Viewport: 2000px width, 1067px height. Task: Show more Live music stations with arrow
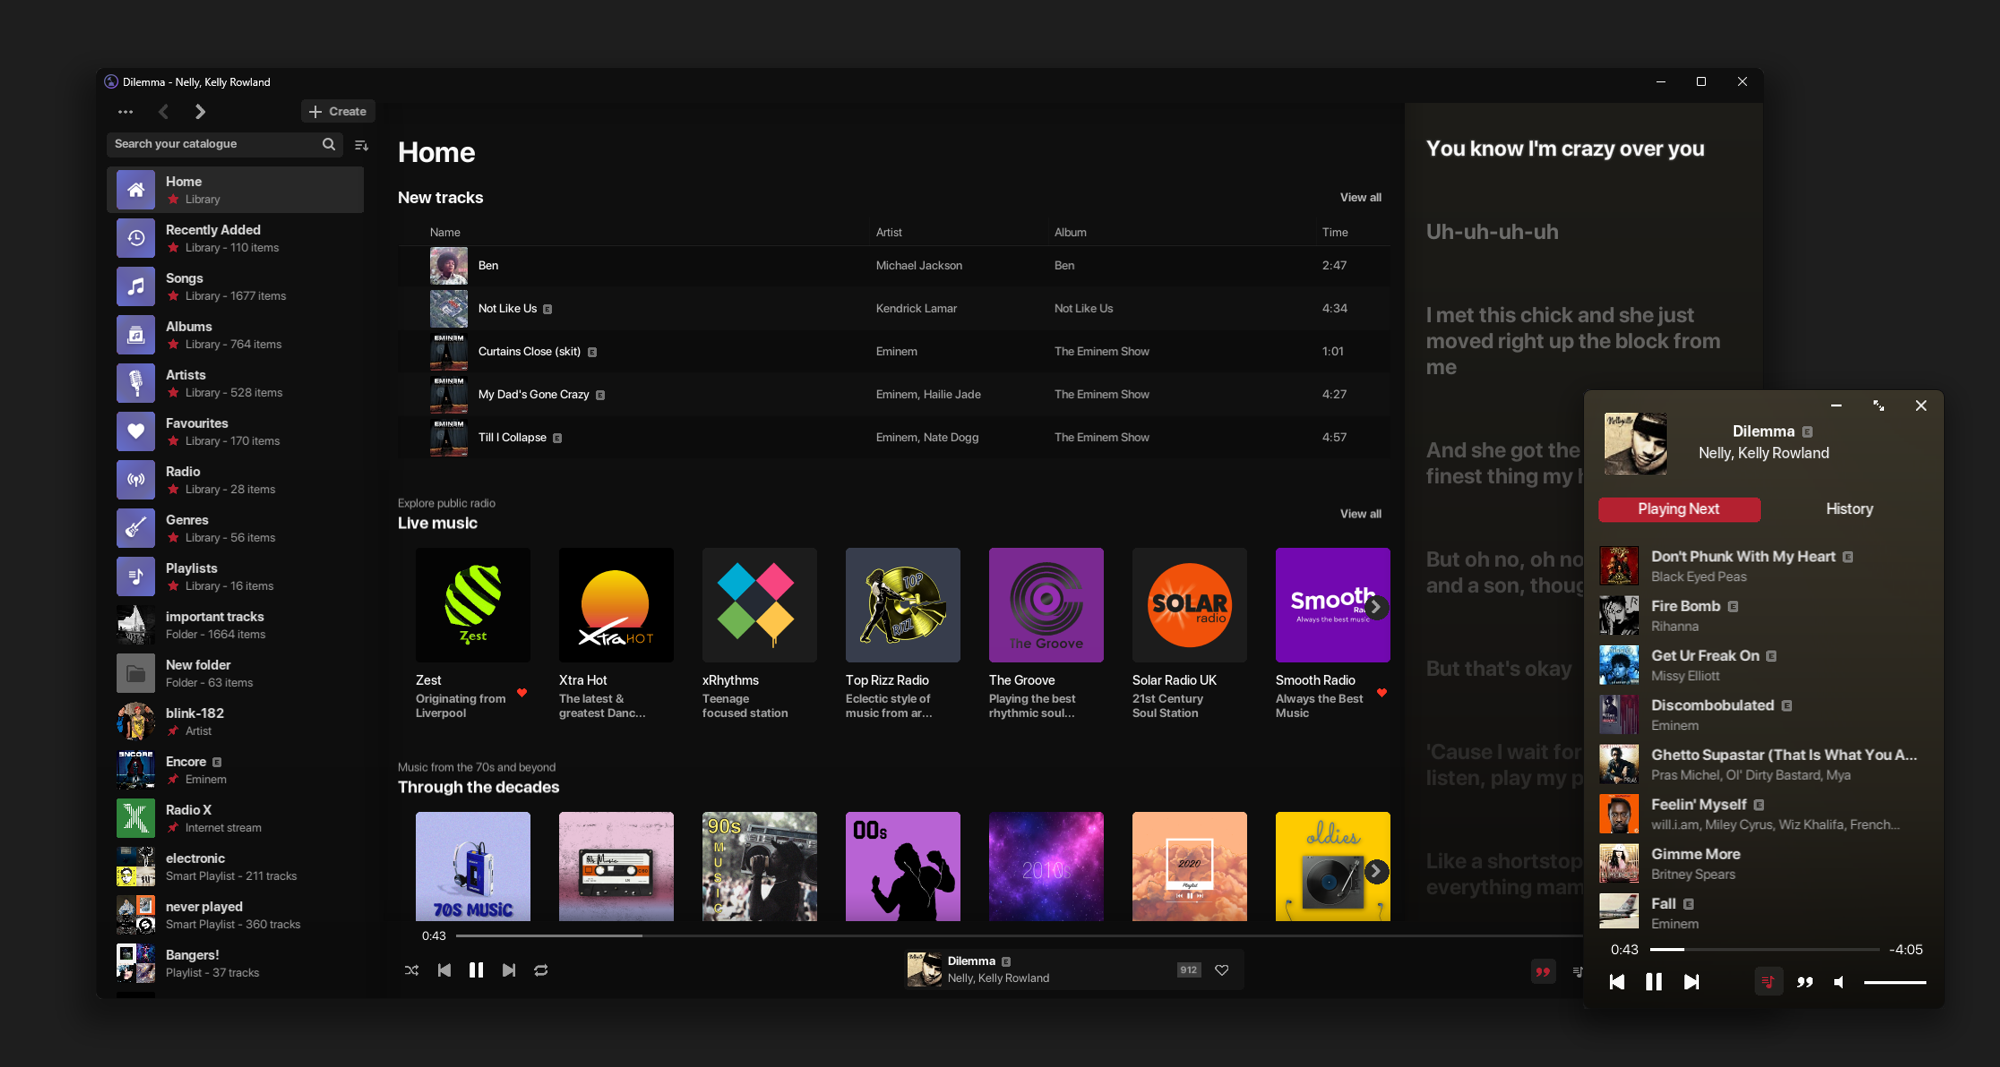[1376, 606]
